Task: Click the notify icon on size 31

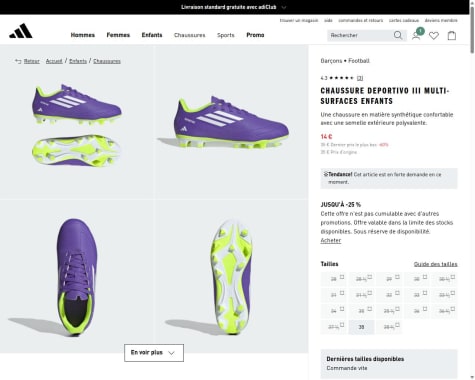Action: [x=342, y=293]
